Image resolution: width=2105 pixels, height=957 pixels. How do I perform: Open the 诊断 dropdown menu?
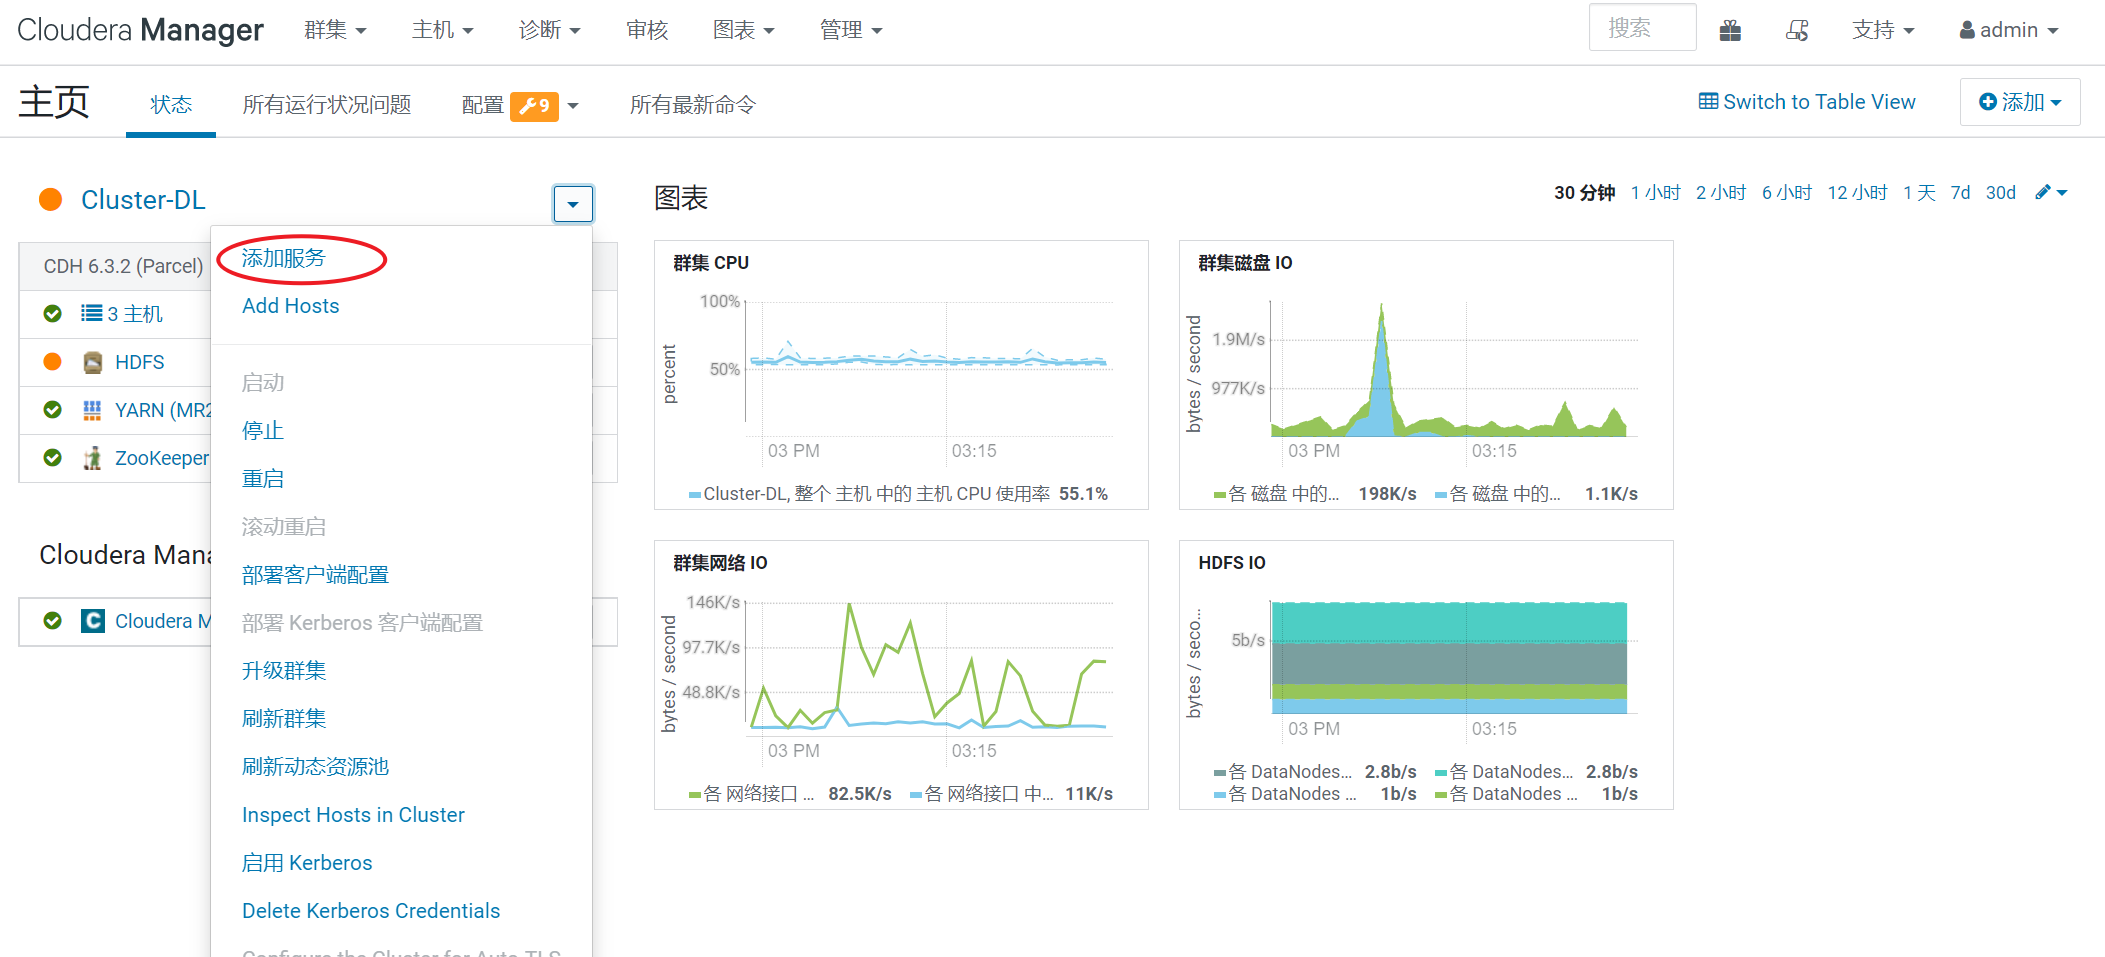click(549, 30)
